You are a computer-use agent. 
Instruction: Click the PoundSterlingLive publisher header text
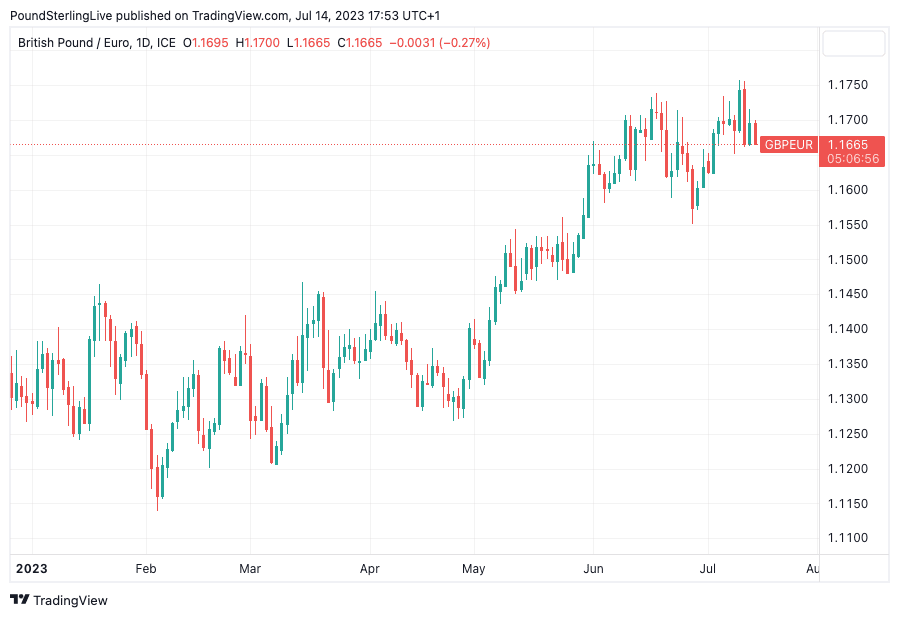[x=224, y=16]
